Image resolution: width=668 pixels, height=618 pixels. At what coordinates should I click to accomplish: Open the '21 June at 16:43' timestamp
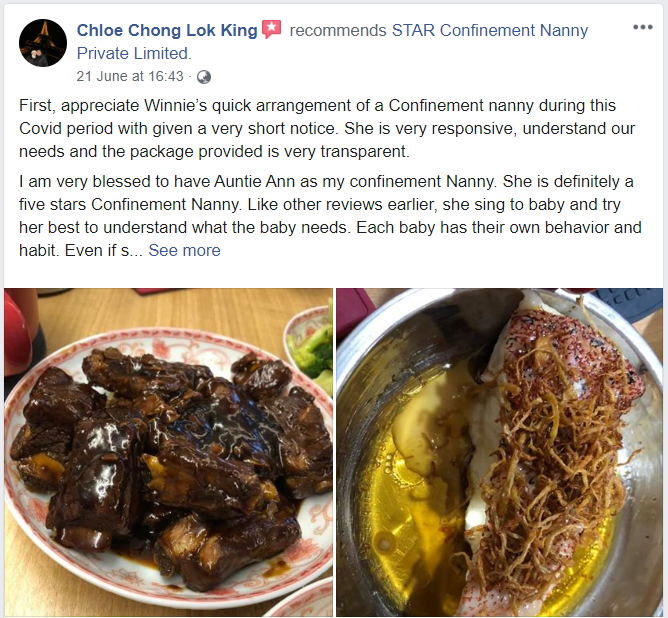(x=130, y=76)
